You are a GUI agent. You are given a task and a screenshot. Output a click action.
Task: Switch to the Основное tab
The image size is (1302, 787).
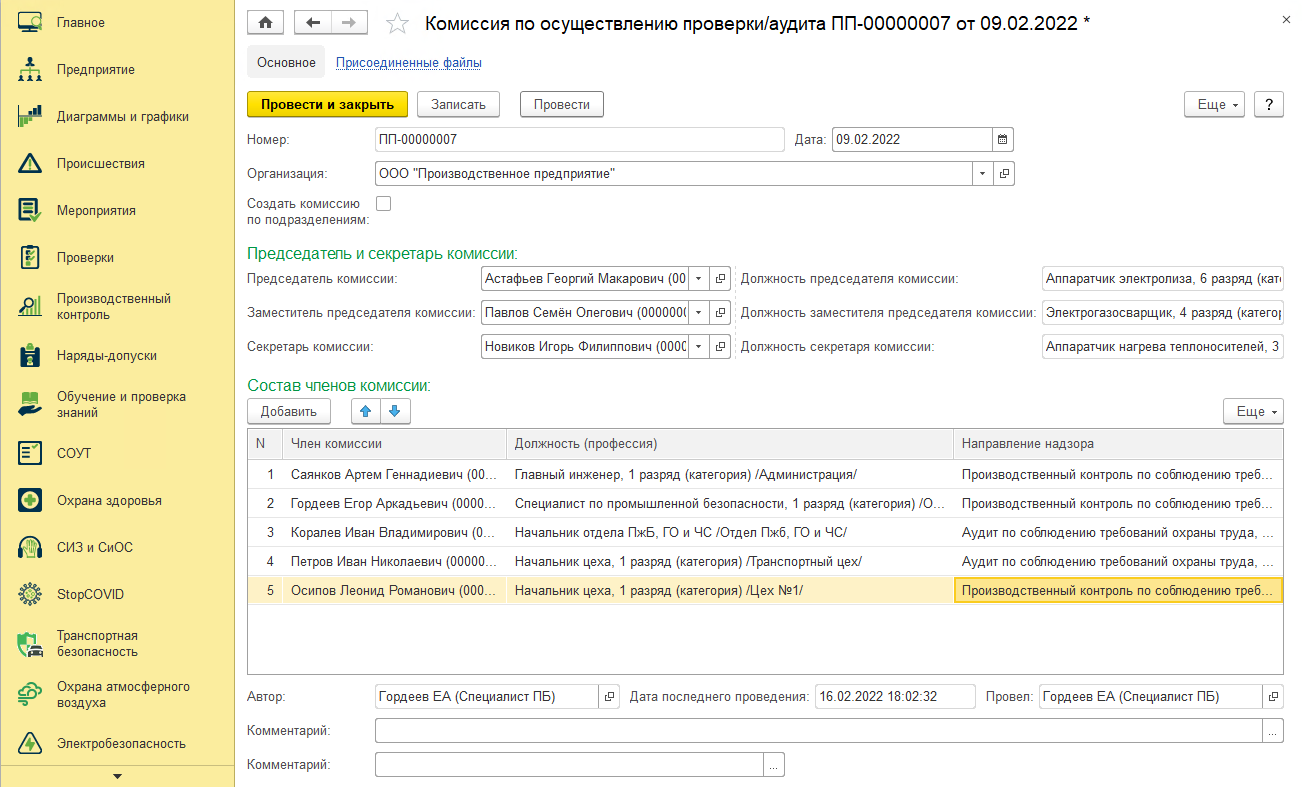tap(286, 62)
